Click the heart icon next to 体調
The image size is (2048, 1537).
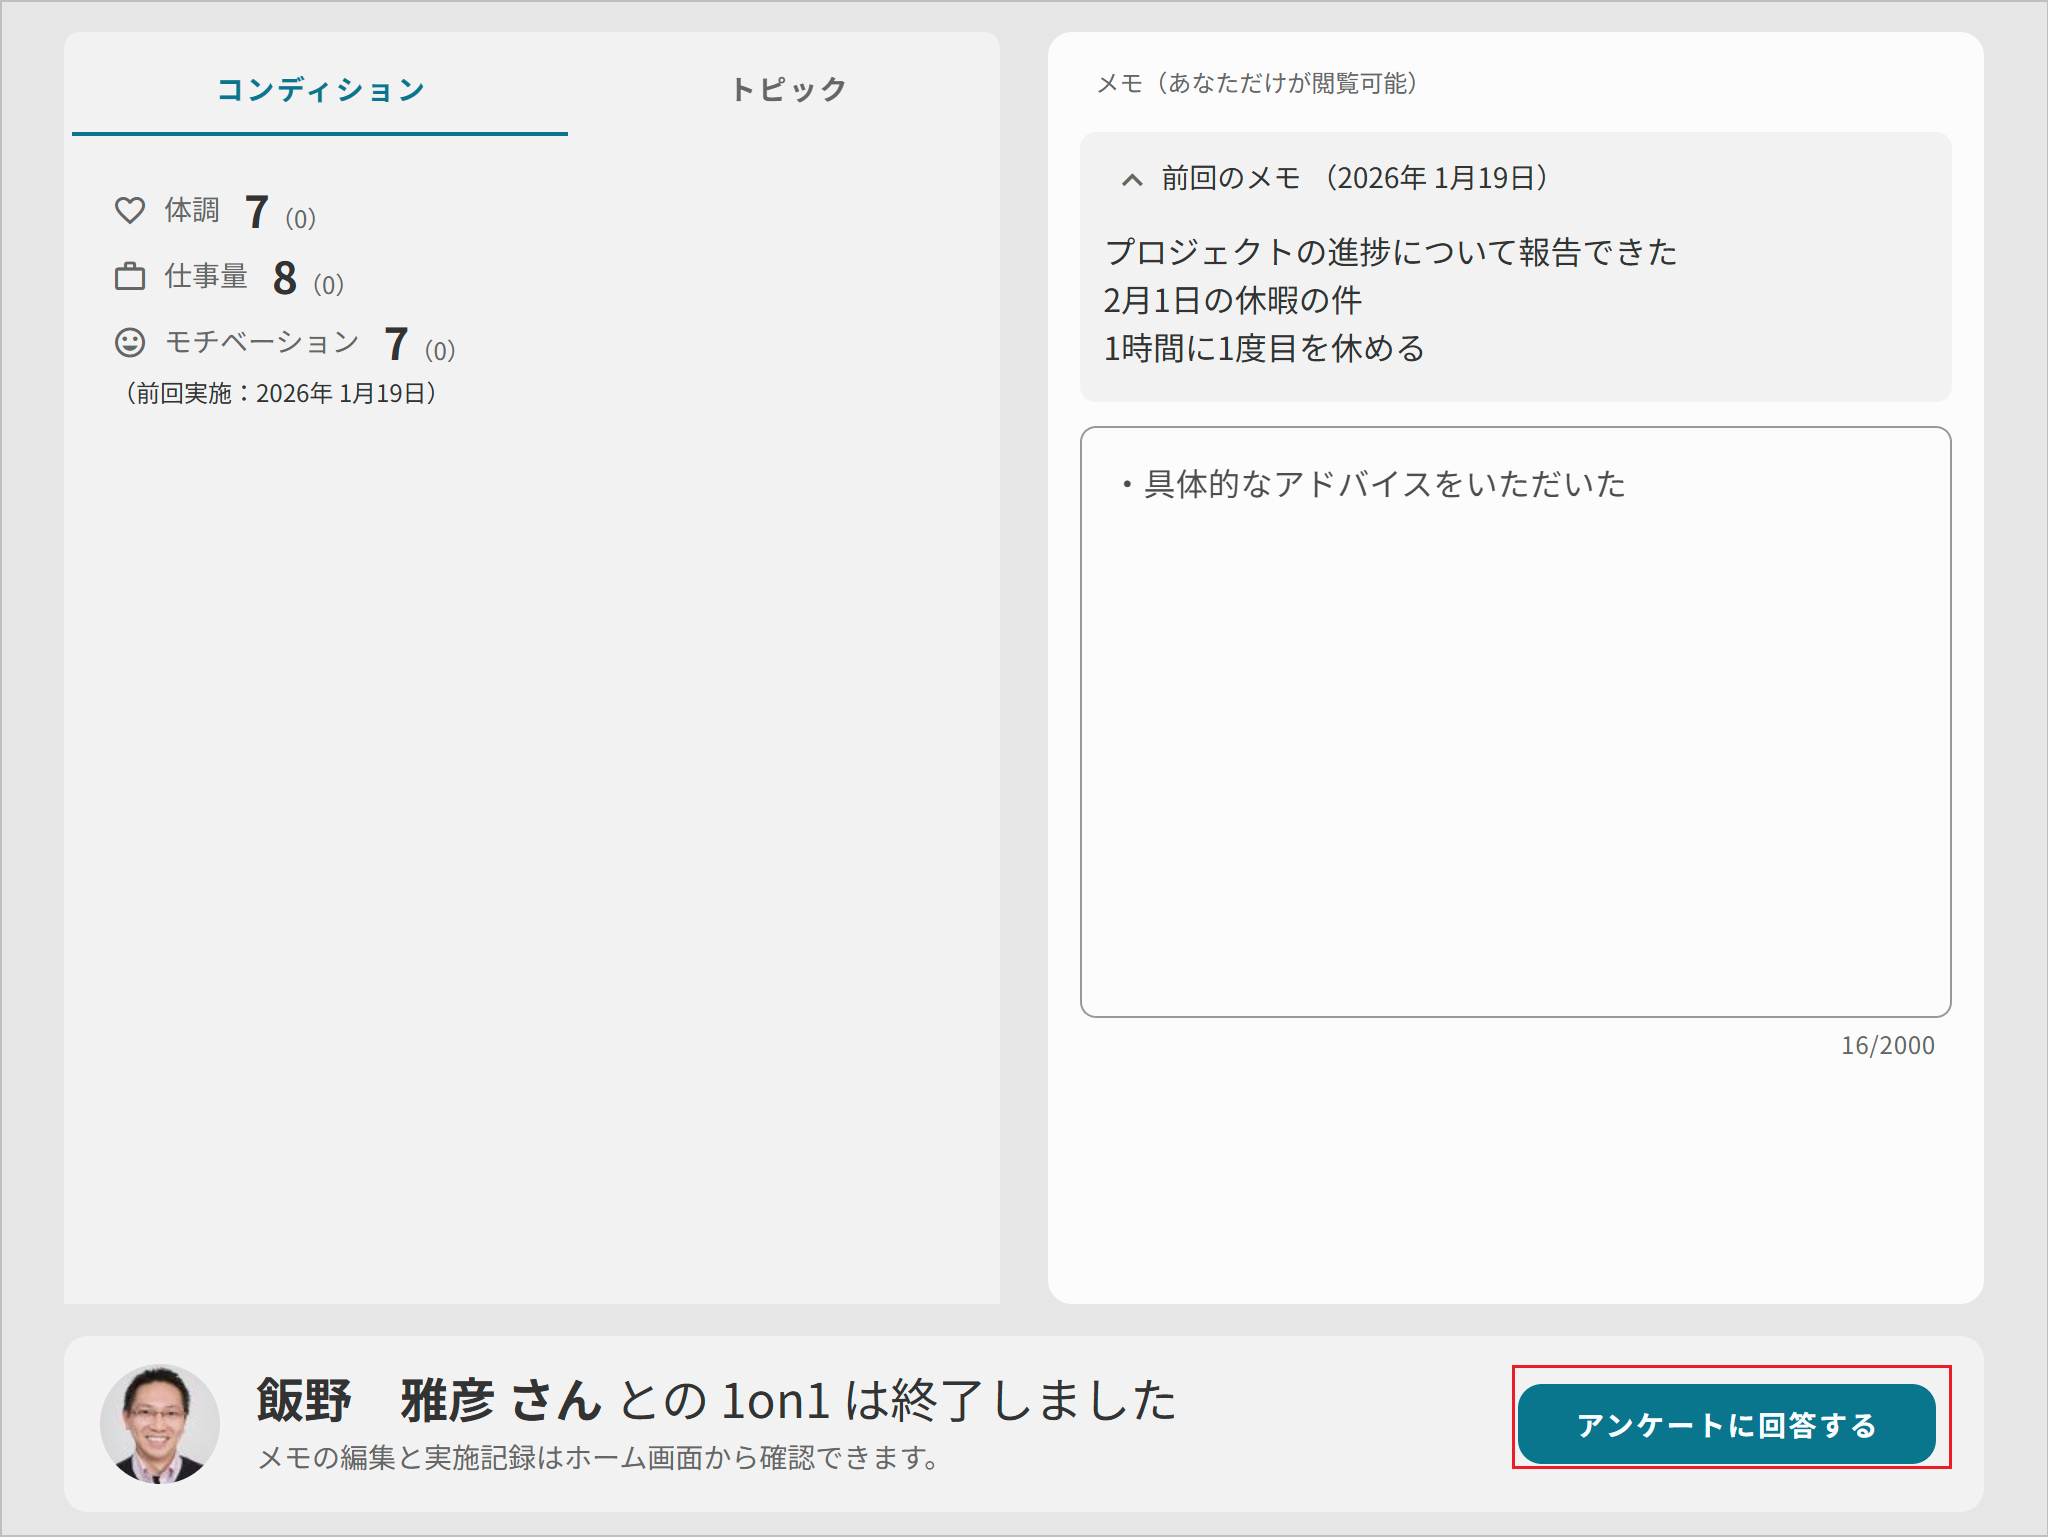coord(131,209)
